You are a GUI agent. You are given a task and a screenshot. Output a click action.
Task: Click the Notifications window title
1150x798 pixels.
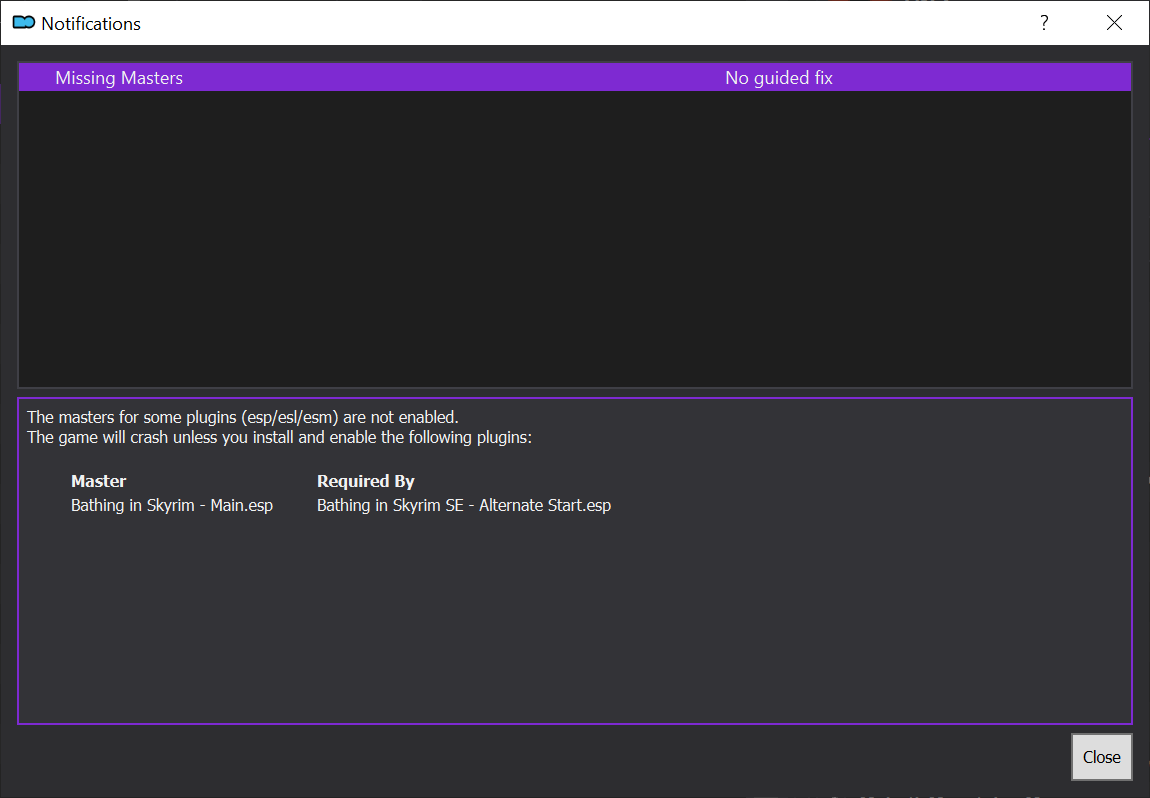91,23
